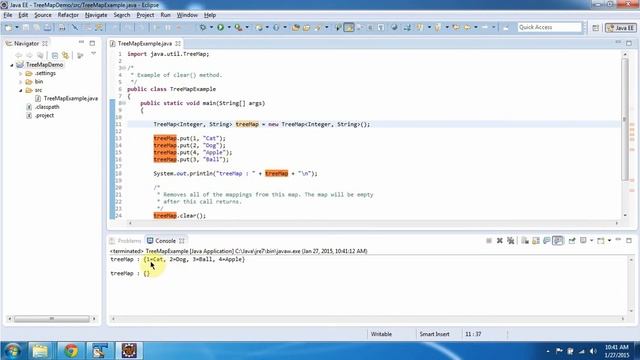Screen dimensions: 640x360
Task: Select the Java EE perspective button
Action: coord(621,28)
